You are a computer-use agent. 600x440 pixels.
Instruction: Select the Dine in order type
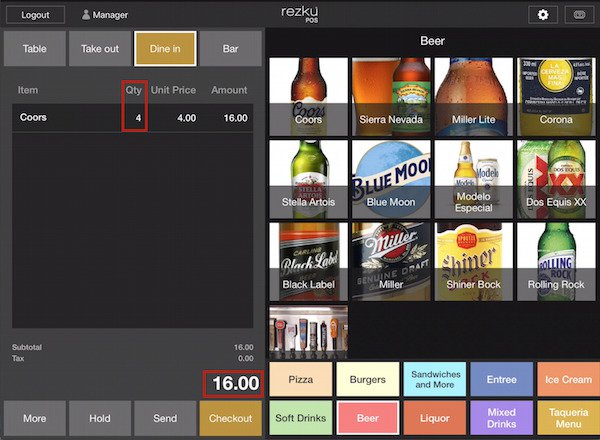pos(165,49)
